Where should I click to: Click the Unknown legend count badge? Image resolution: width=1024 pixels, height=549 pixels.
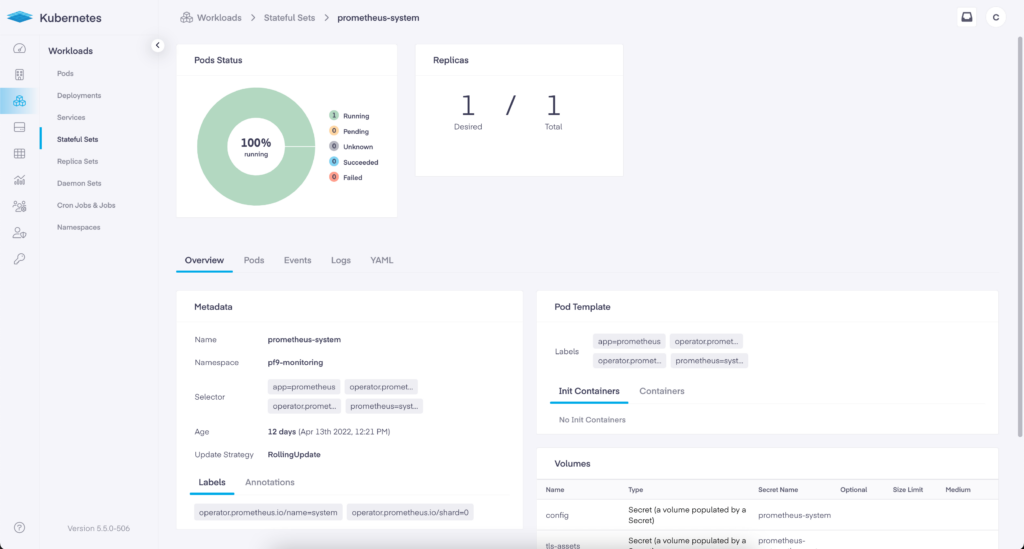pos(334,146)
